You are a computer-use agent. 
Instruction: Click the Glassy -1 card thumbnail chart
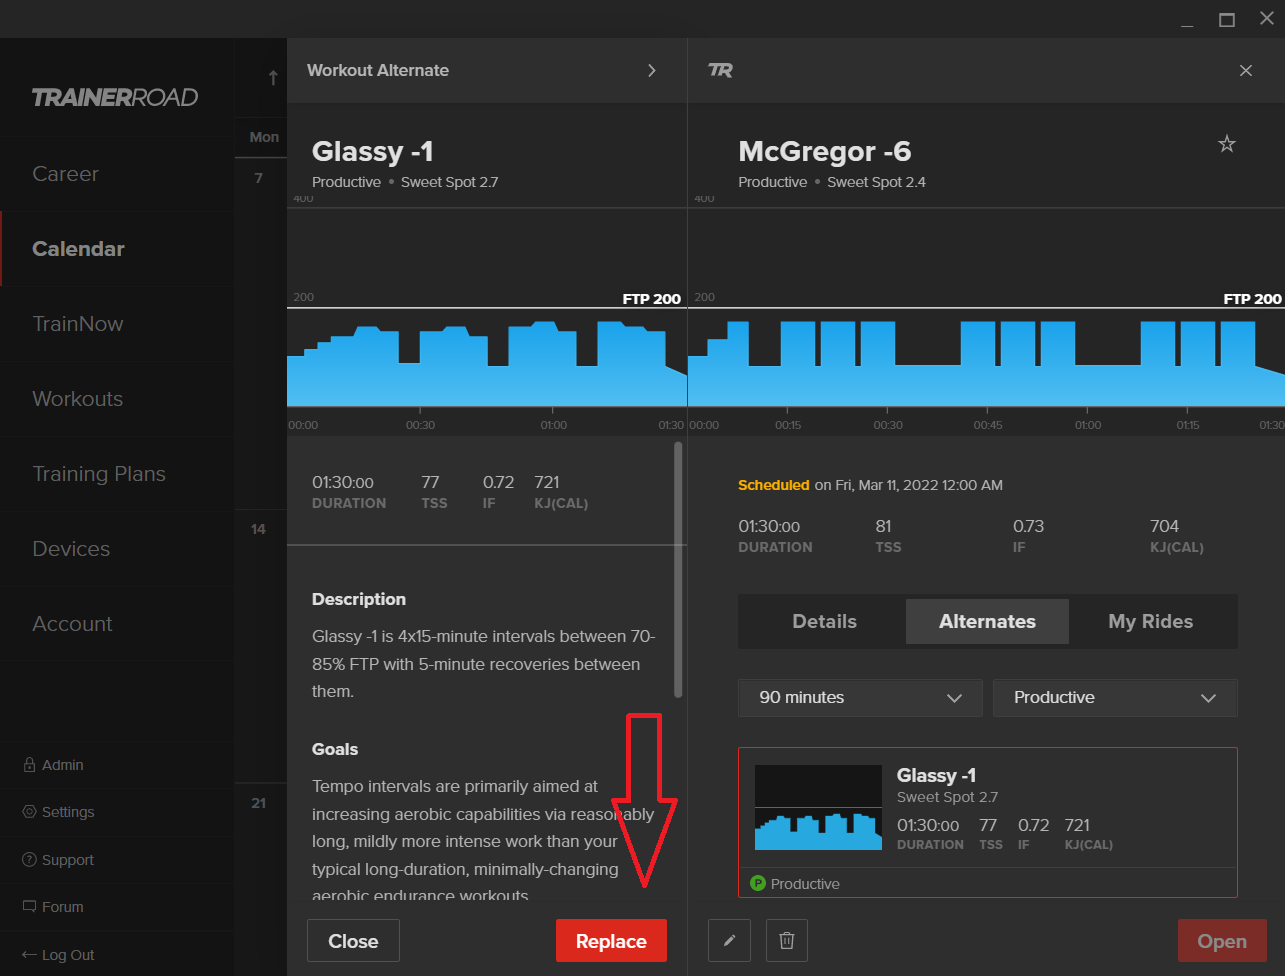pos(818,808)
